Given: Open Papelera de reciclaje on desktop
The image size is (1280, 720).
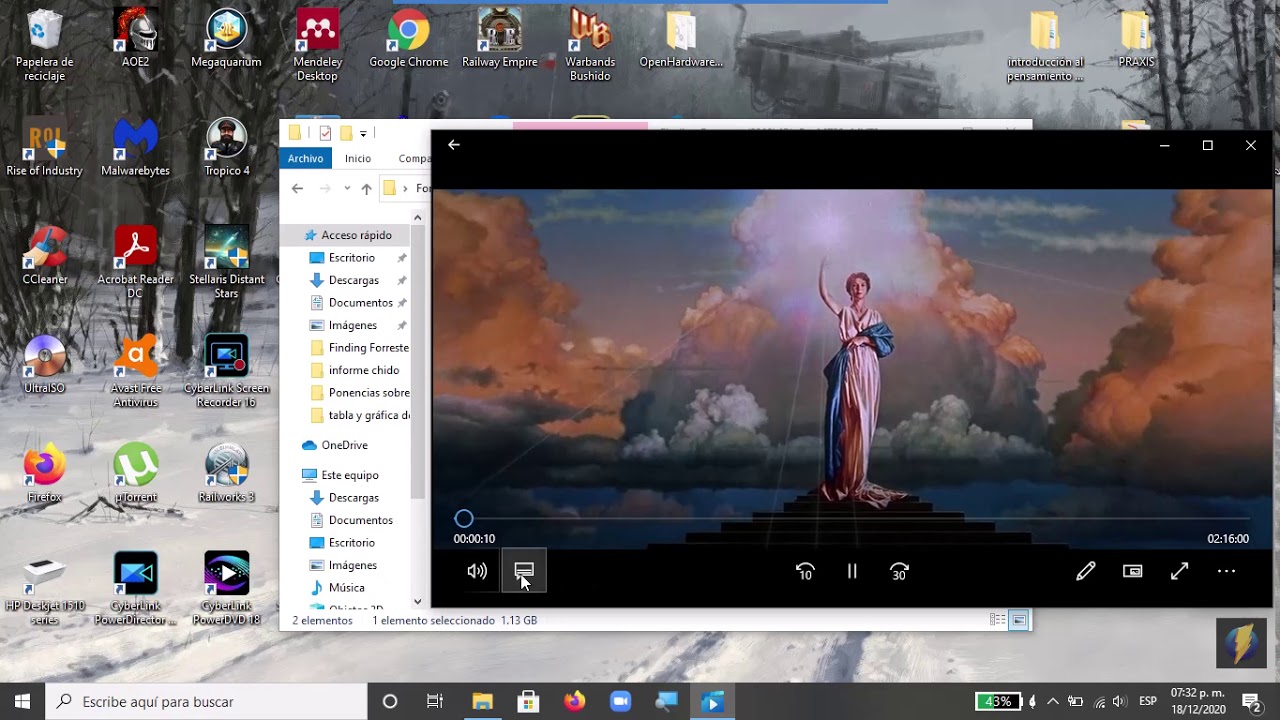Looking at the screenshot, I should pos(45,46).
